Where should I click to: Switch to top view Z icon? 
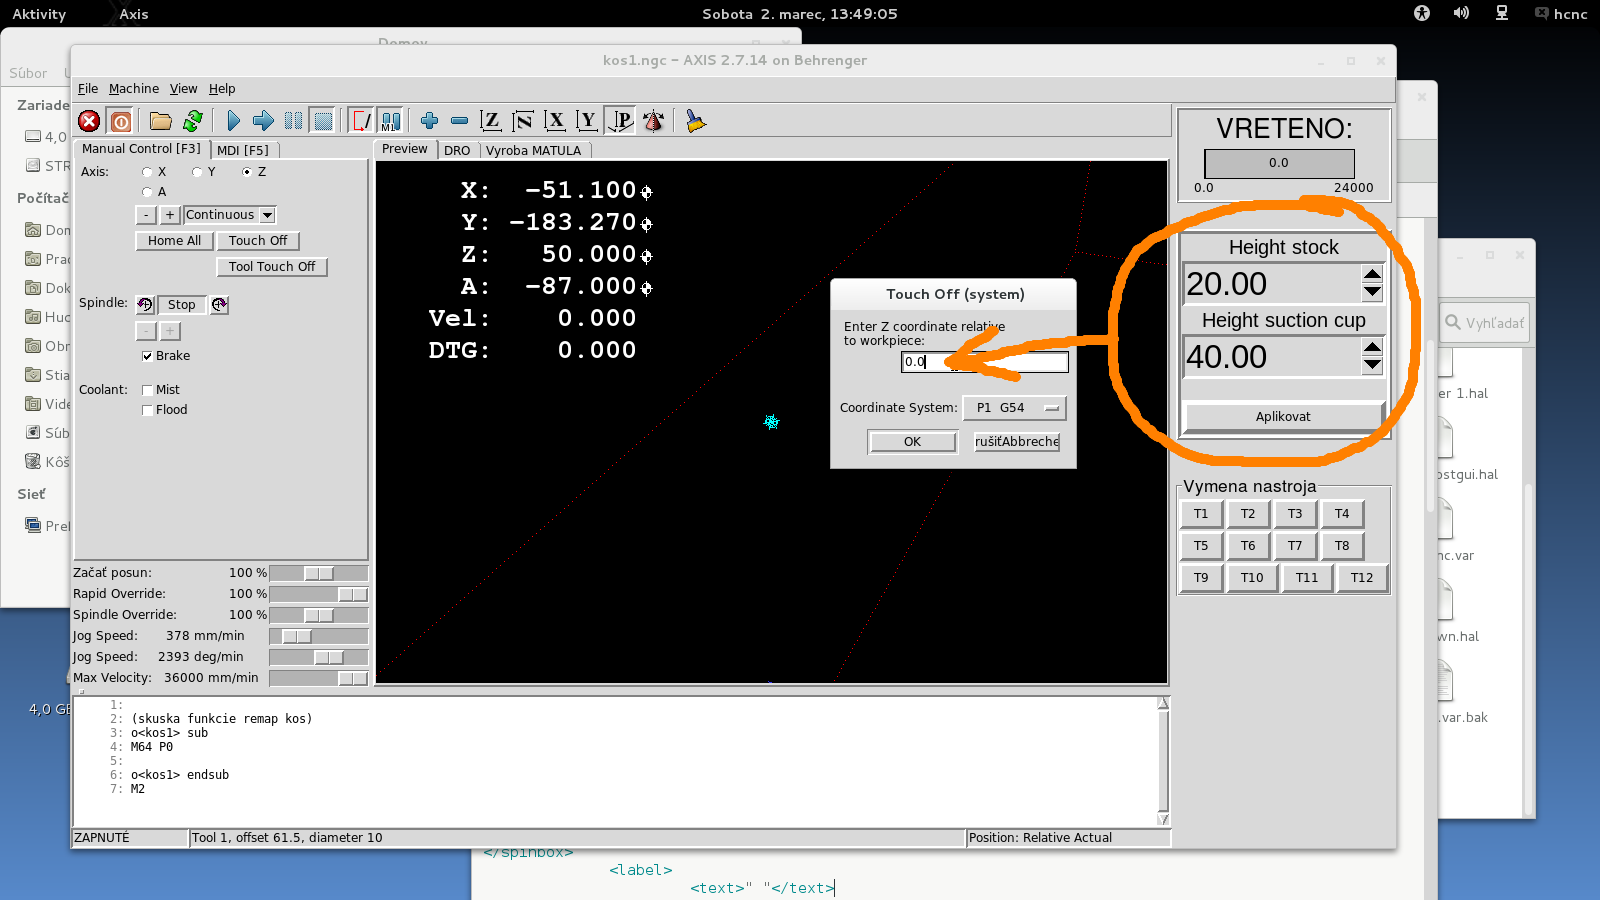pyautogui.click(x=490, y=121)
